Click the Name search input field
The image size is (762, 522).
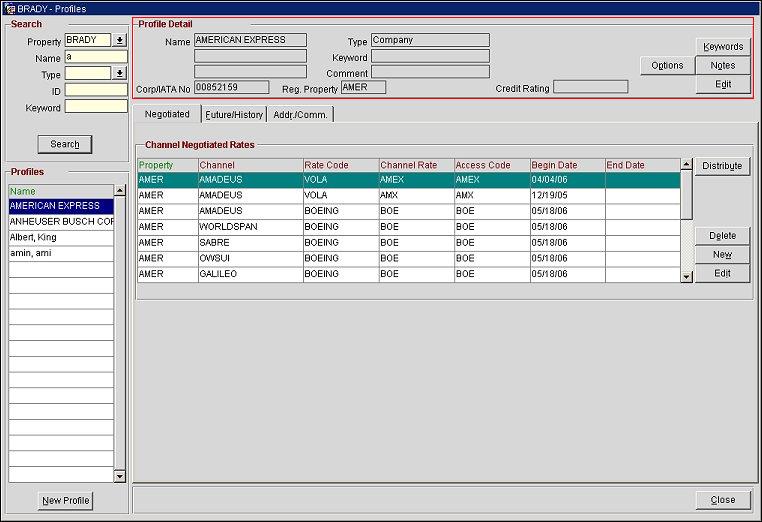[x=96, y=57]
